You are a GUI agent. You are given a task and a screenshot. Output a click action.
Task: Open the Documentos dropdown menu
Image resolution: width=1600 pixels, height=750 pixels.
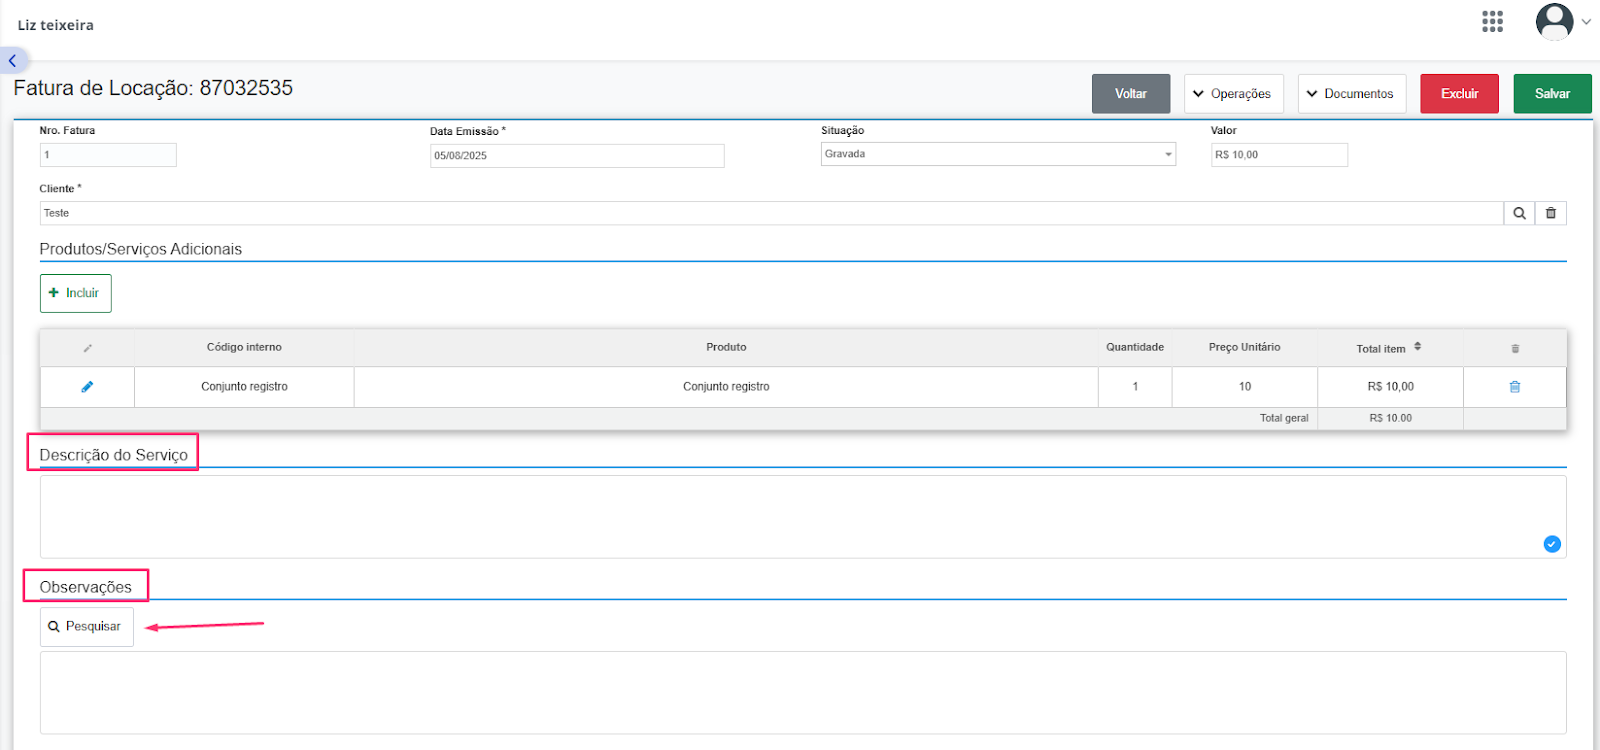tap(1352, 94)
